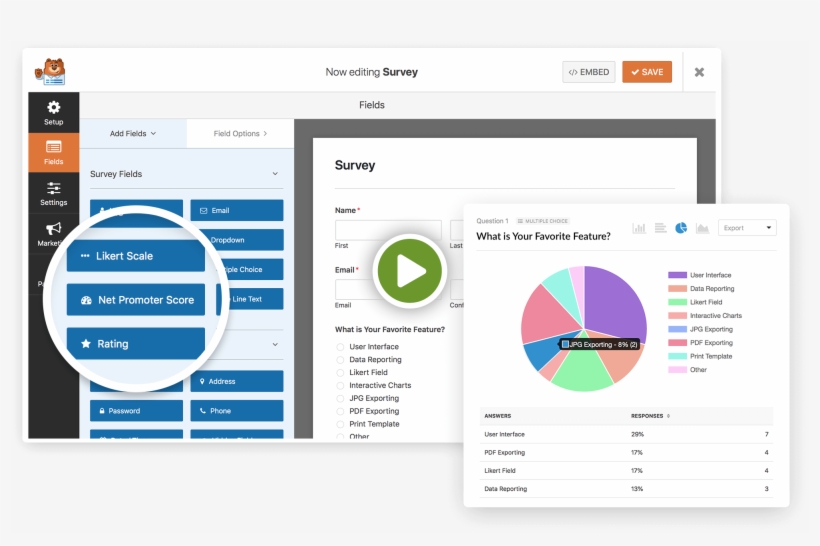Add the Phone field button
This screenshot has height=546, width=820.
pos(237,411)
